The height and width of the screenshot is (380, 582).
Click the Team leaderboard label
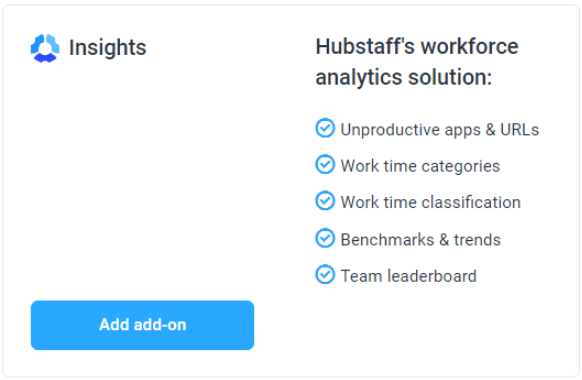[x=408, y=276]
